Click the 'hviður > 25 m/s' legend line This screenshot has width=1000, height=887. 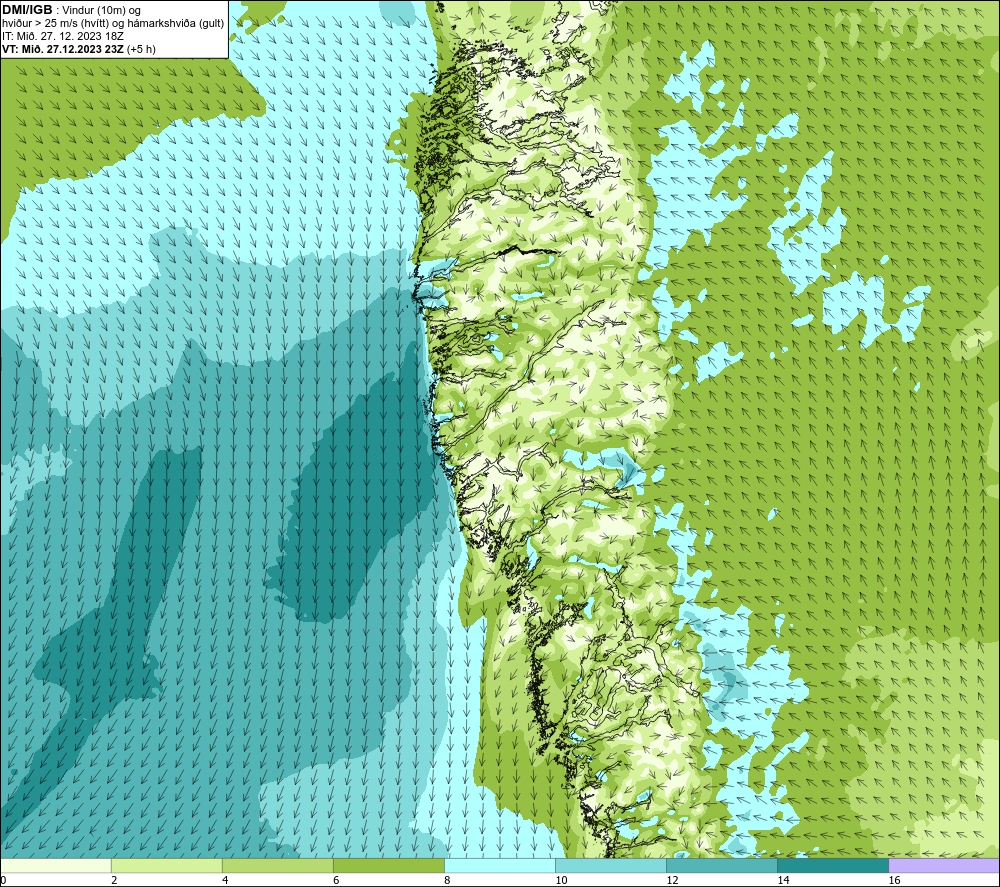click(x=113, y=23)
